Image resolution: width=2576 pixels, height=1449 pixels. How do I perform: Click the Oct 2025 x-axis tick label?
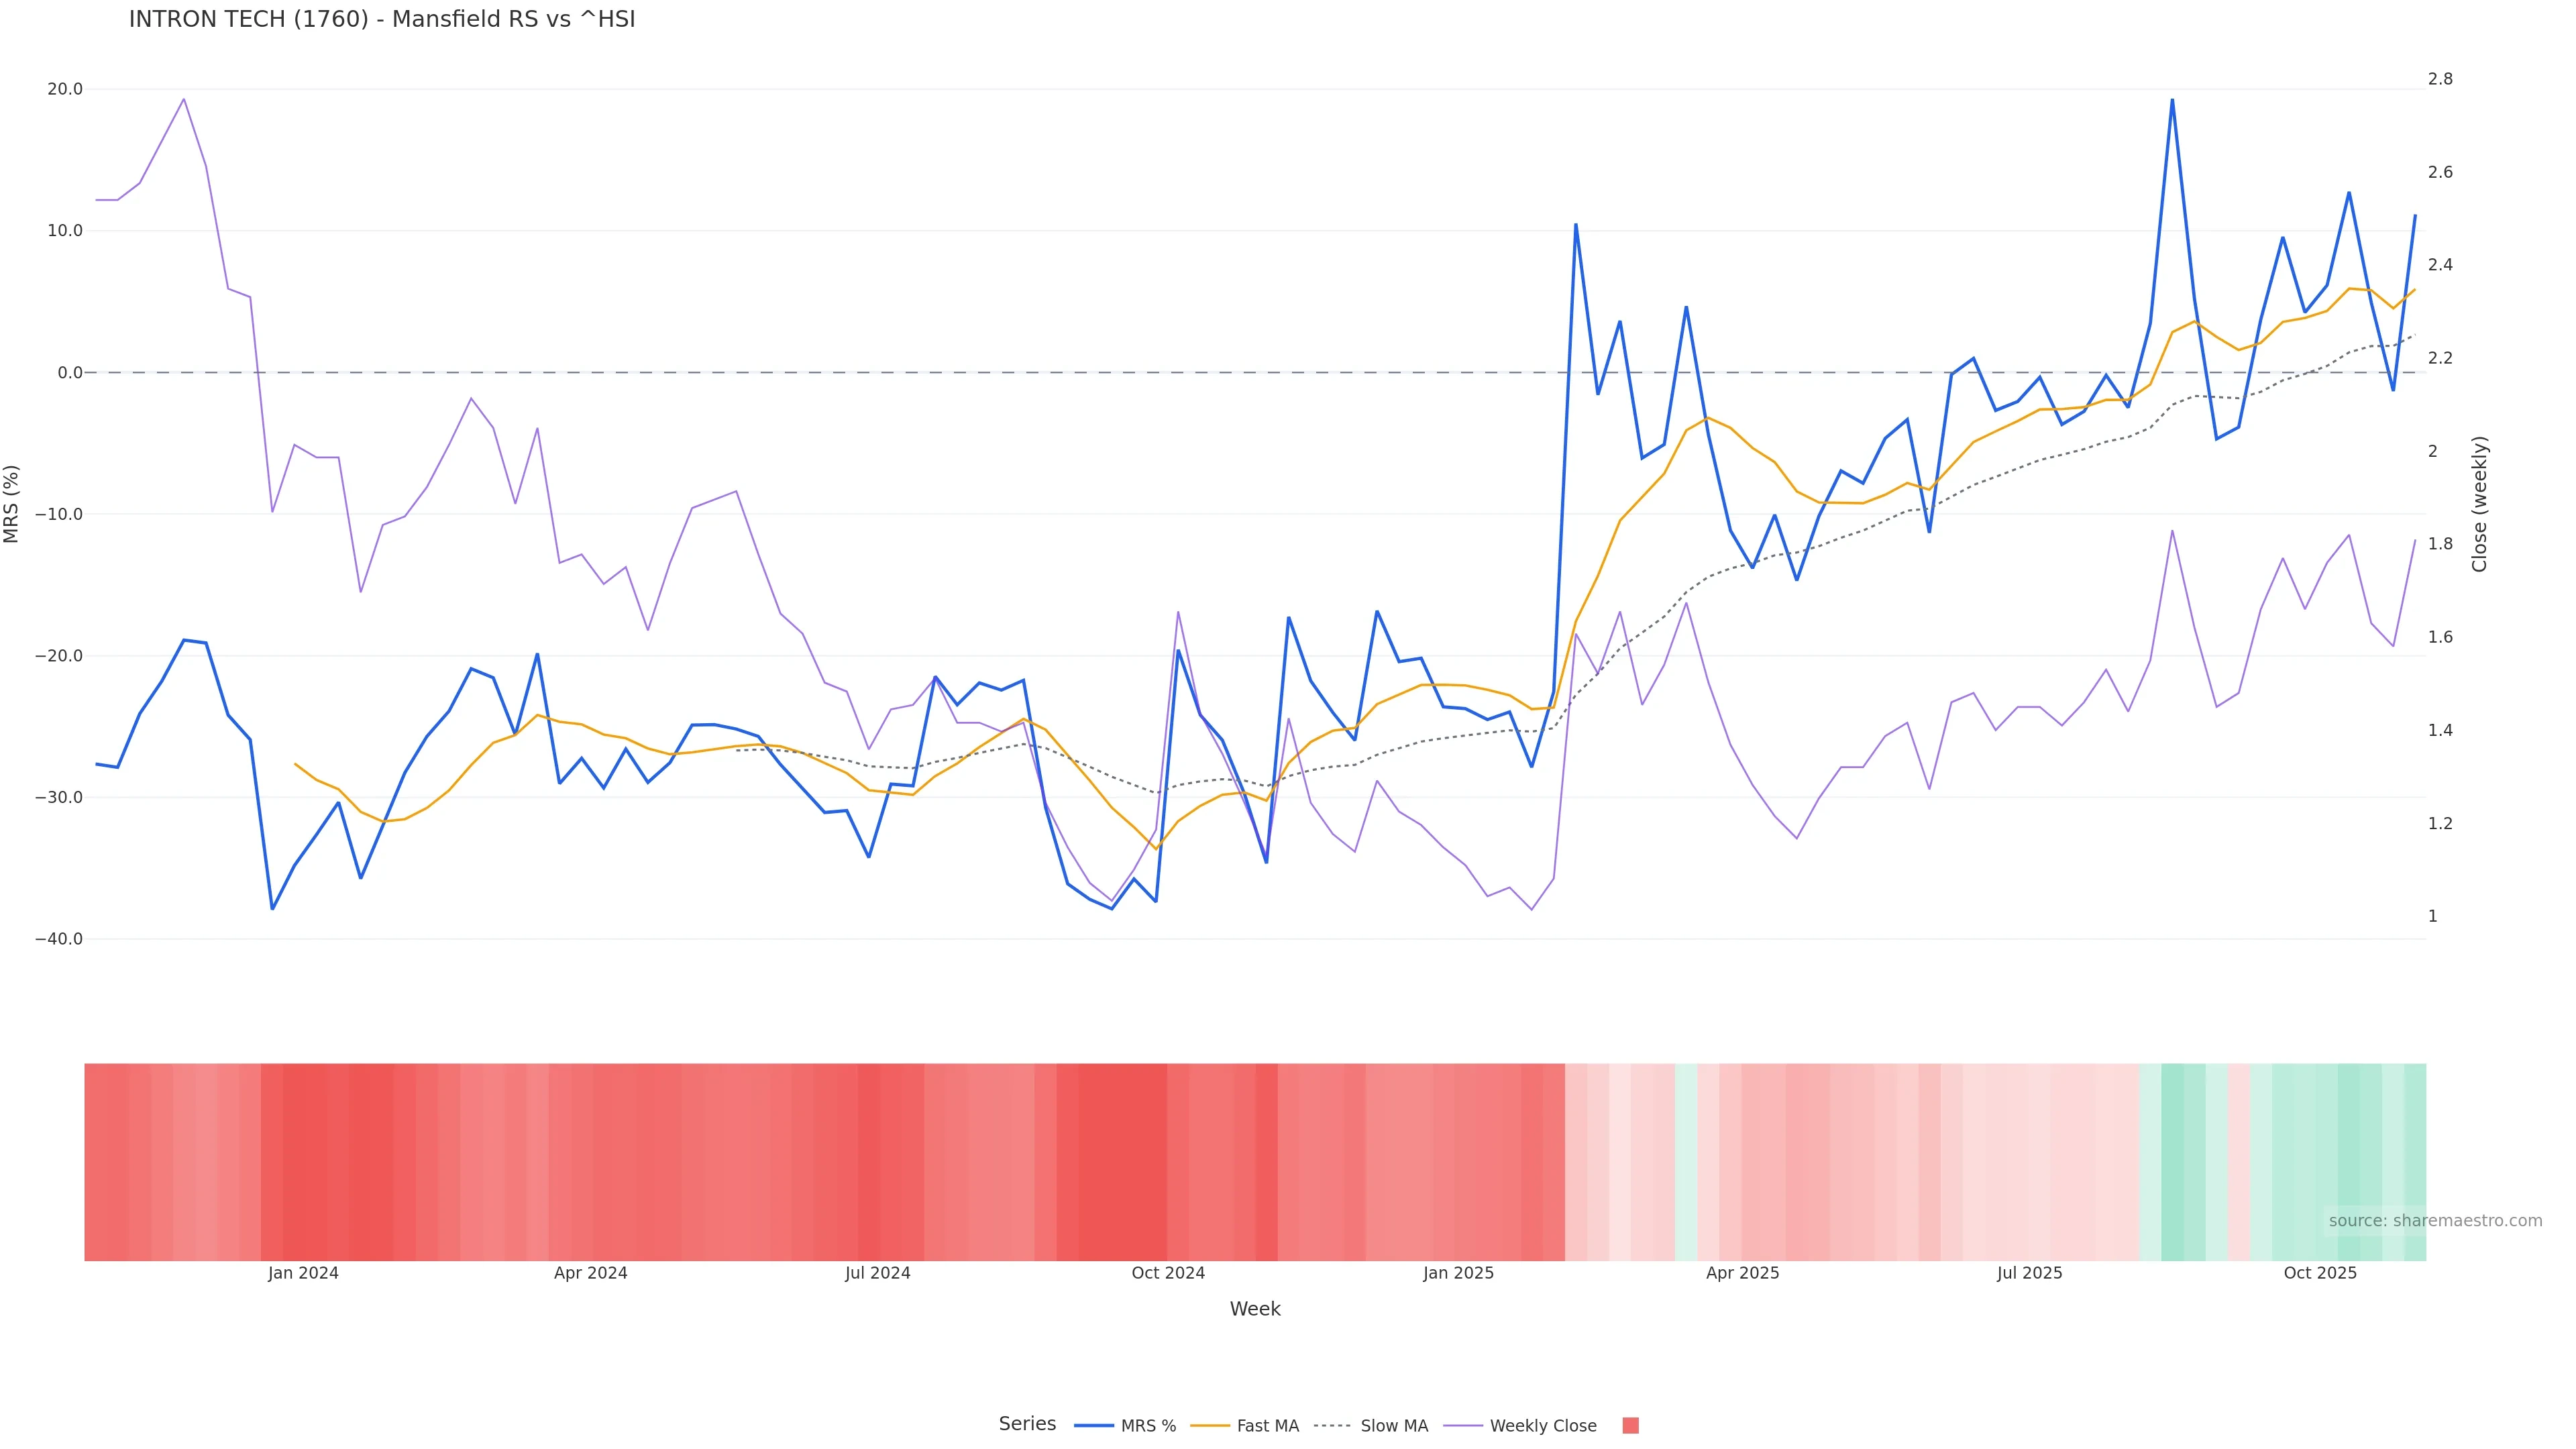2320,1273
